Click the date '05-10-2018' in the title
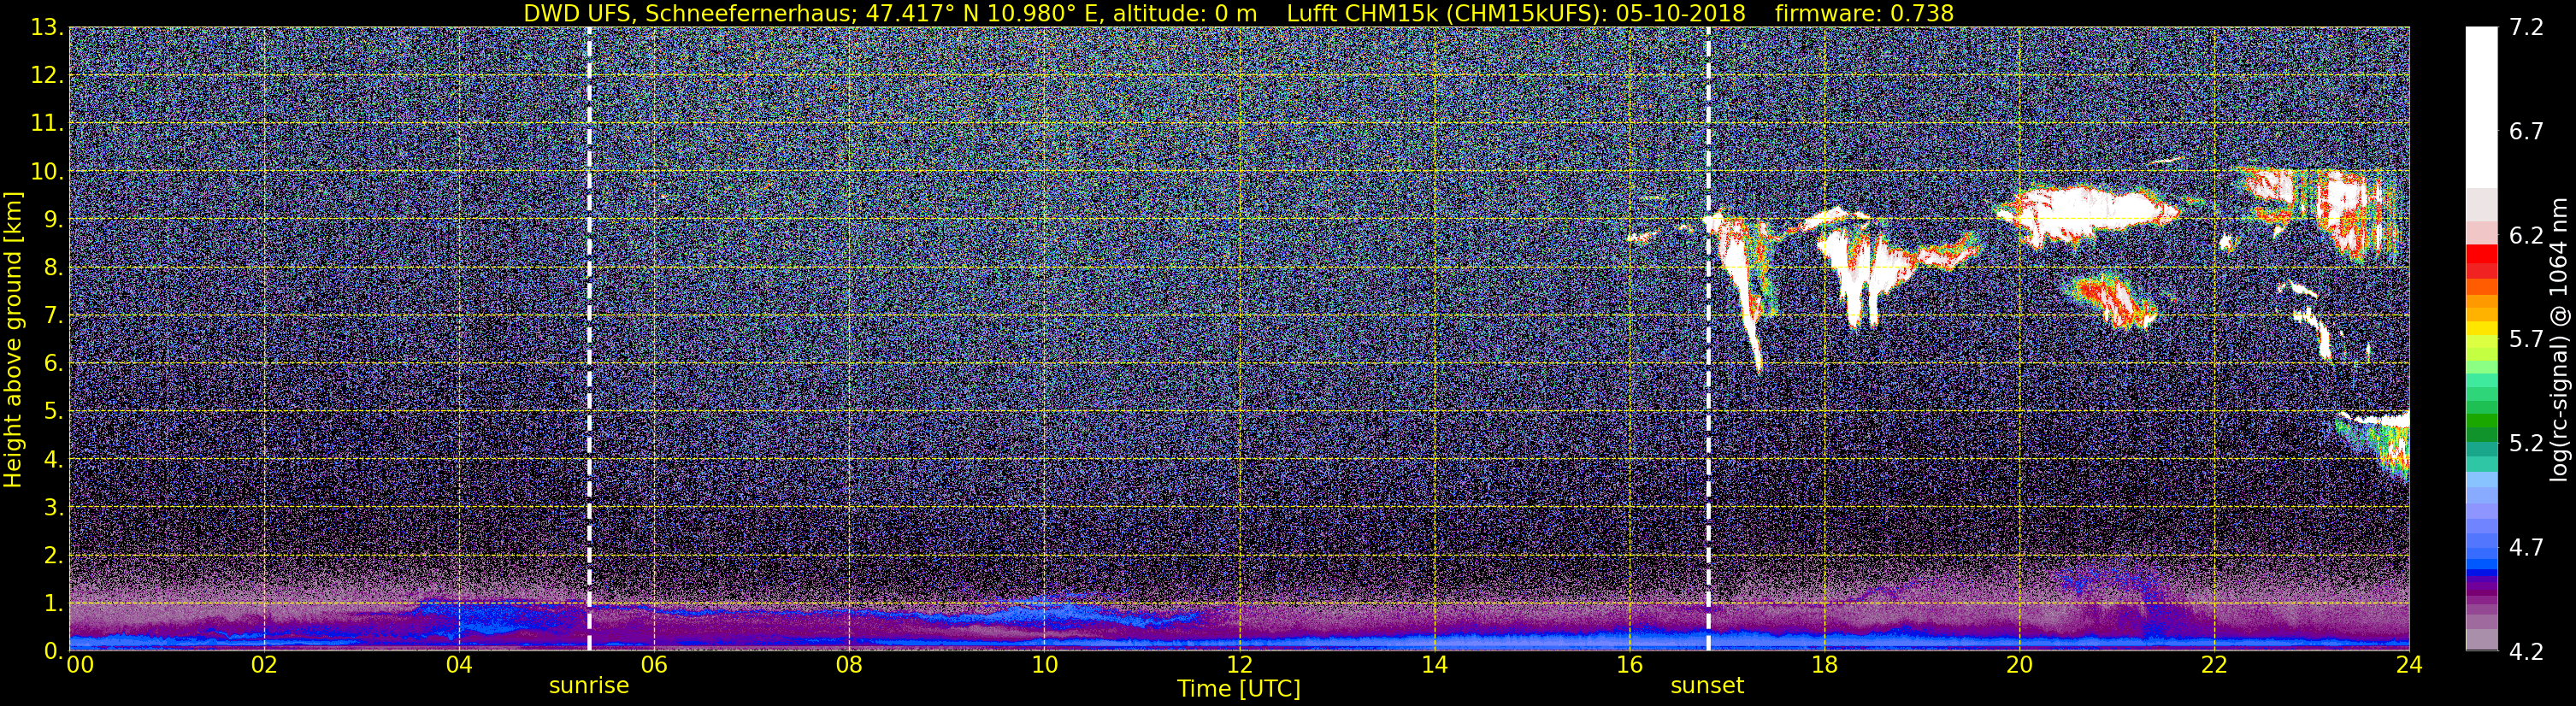Screen dimensions: 2576x706 [x=1680, y=13]
